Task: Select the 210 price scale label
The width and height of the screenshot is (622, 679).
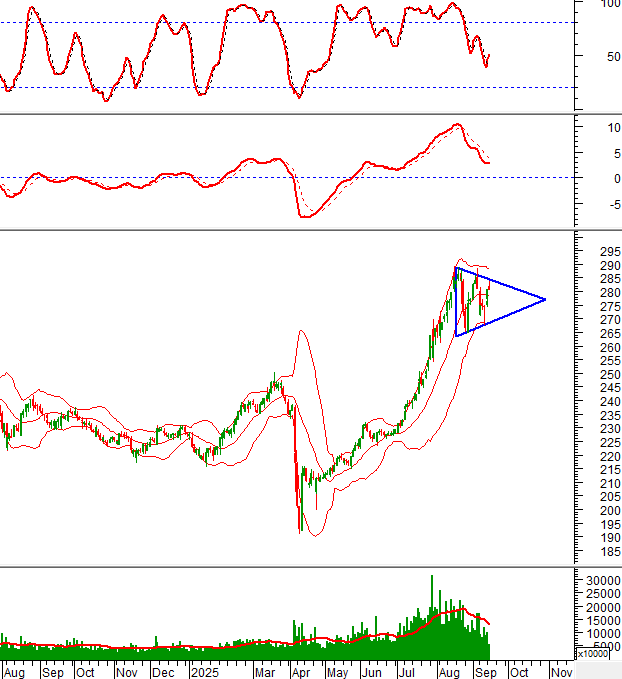Action: 610,484
